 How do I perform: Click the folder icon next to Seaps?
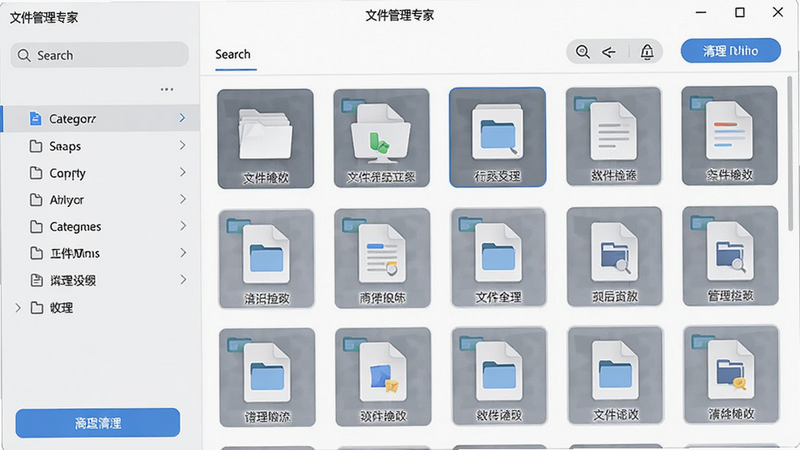tap(36, 146)
